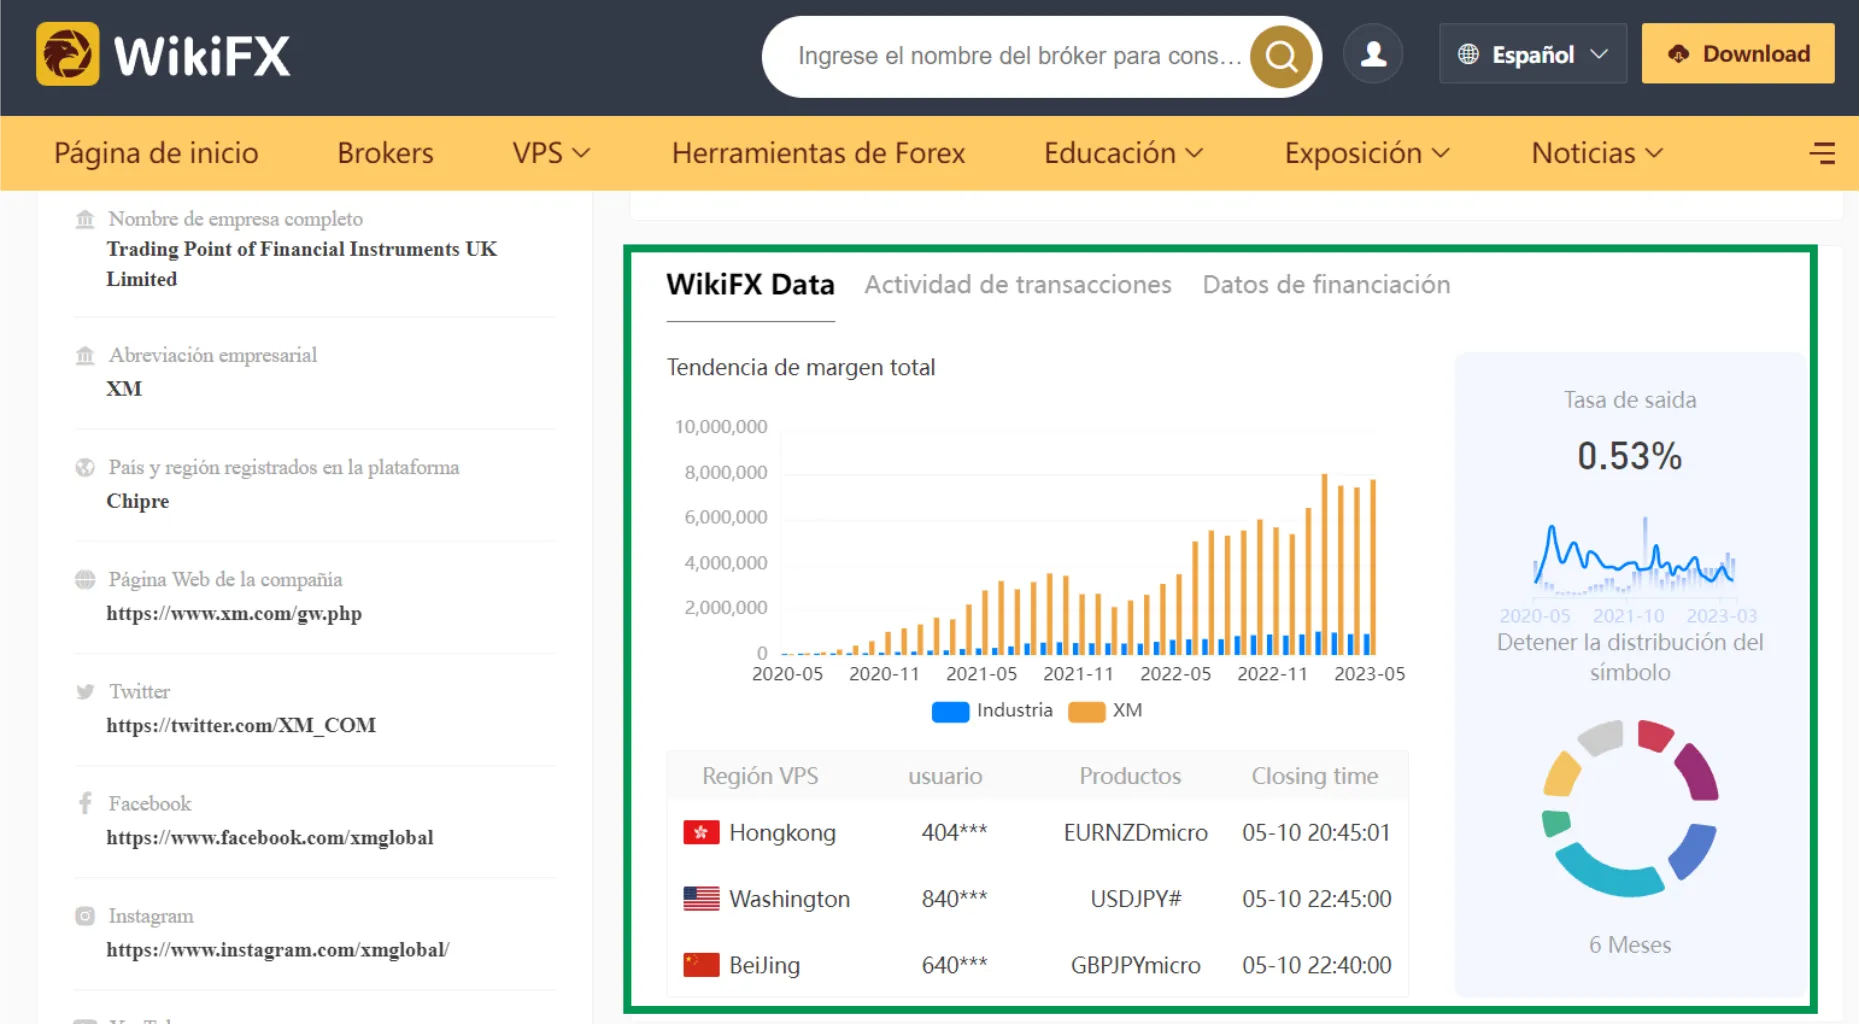
Task: Click the Tendencia de margen total heading
Action: coord(801,367)
